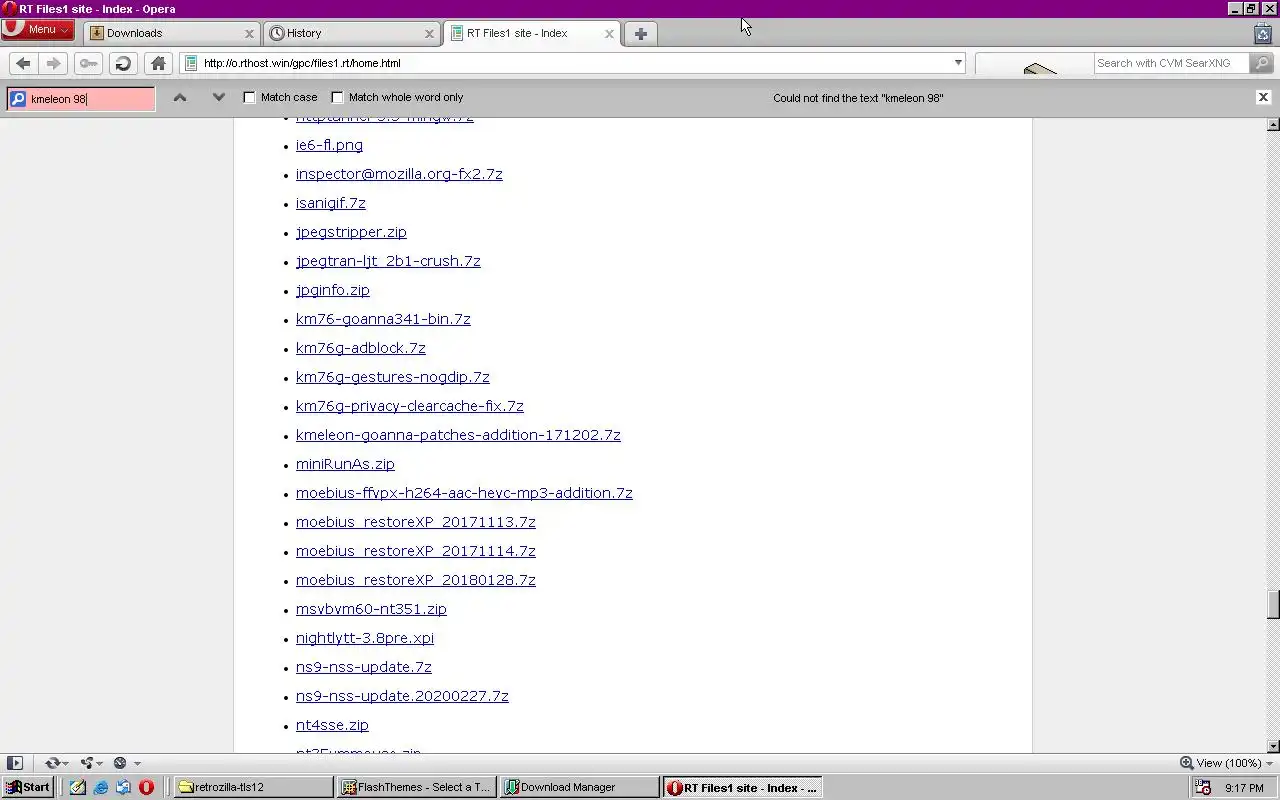
Task: Open moebius_restoreXP_20171113.7z link
Action: pos(416,522)
